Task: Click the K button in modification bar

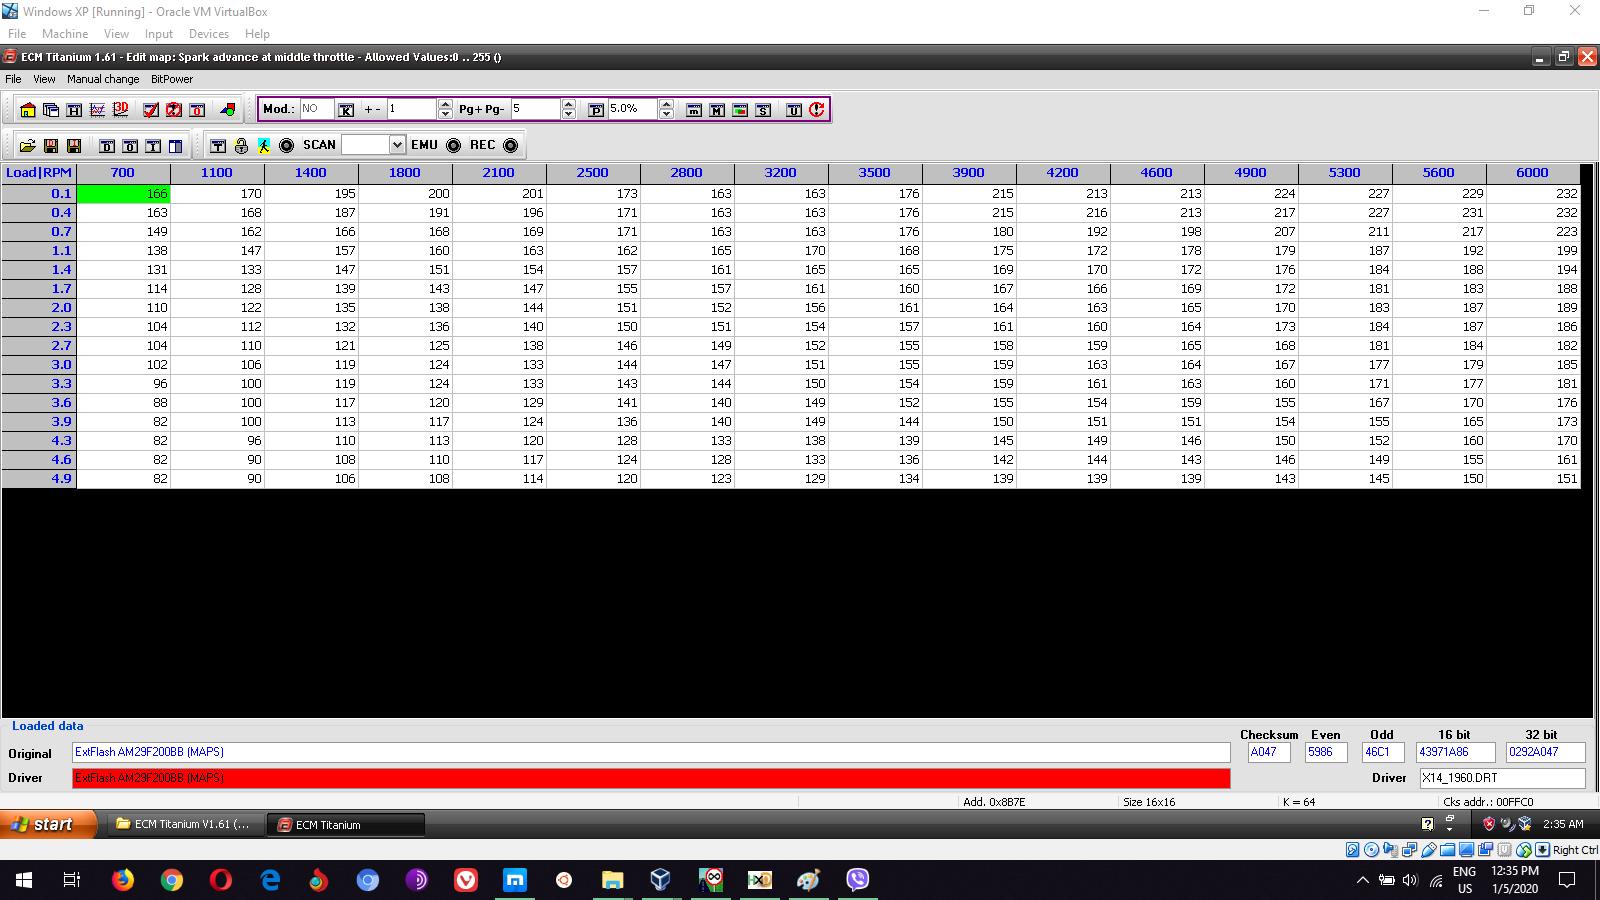Action: click(346, 110)
